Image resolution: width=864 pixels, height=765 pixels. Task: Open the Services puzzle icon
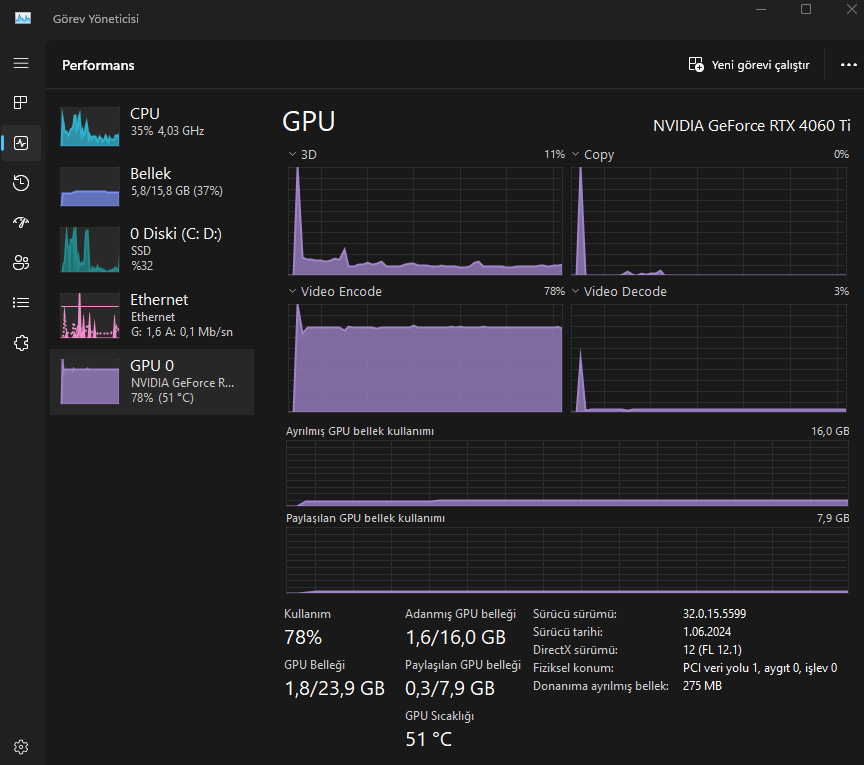click(21, 343)
